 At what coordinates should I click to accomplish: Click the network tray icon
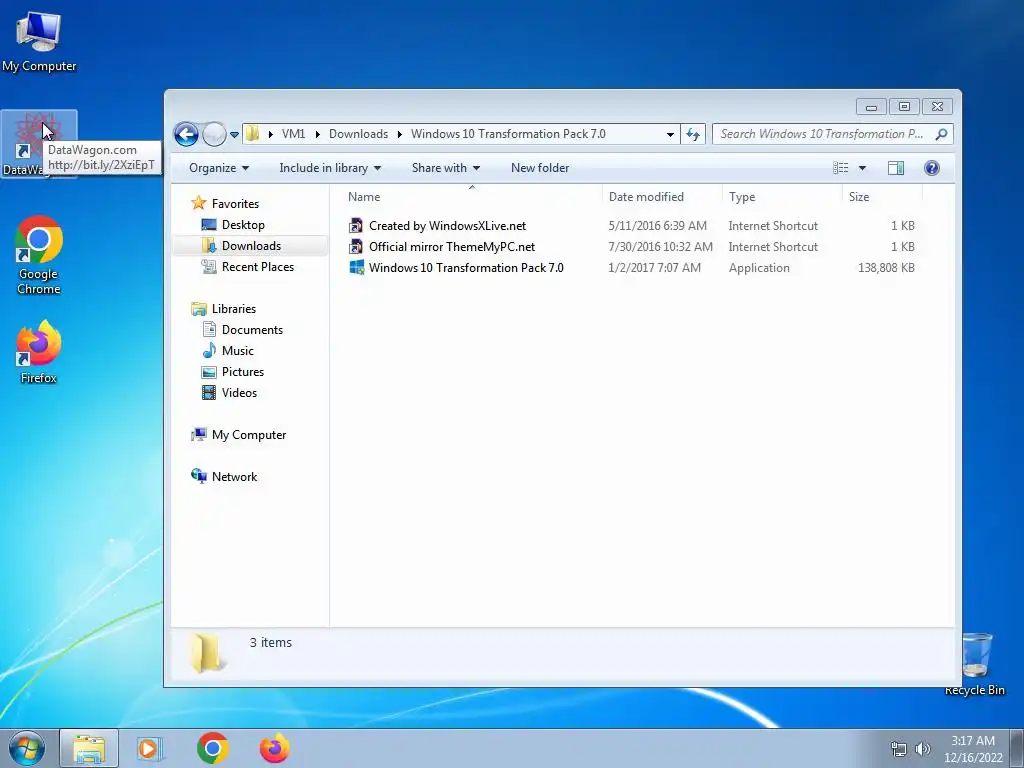899,749
